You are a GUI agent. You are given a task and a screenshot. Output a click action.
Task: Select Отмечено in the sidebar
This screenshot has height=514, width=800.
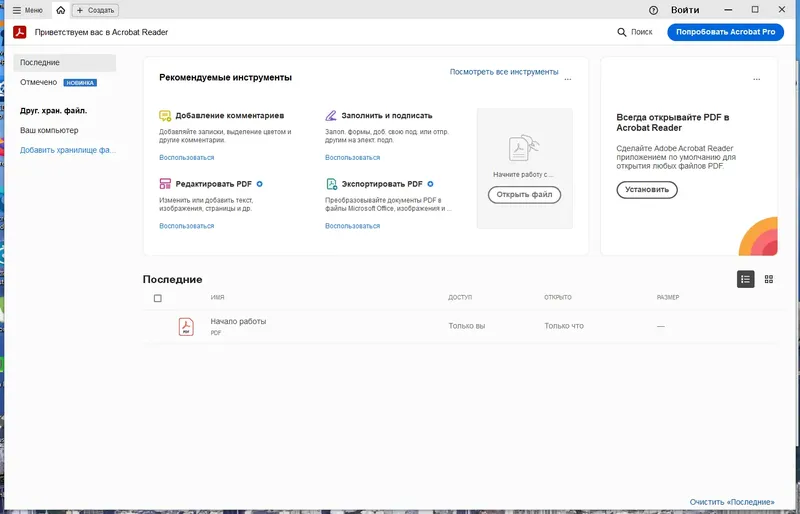[38, 82]
